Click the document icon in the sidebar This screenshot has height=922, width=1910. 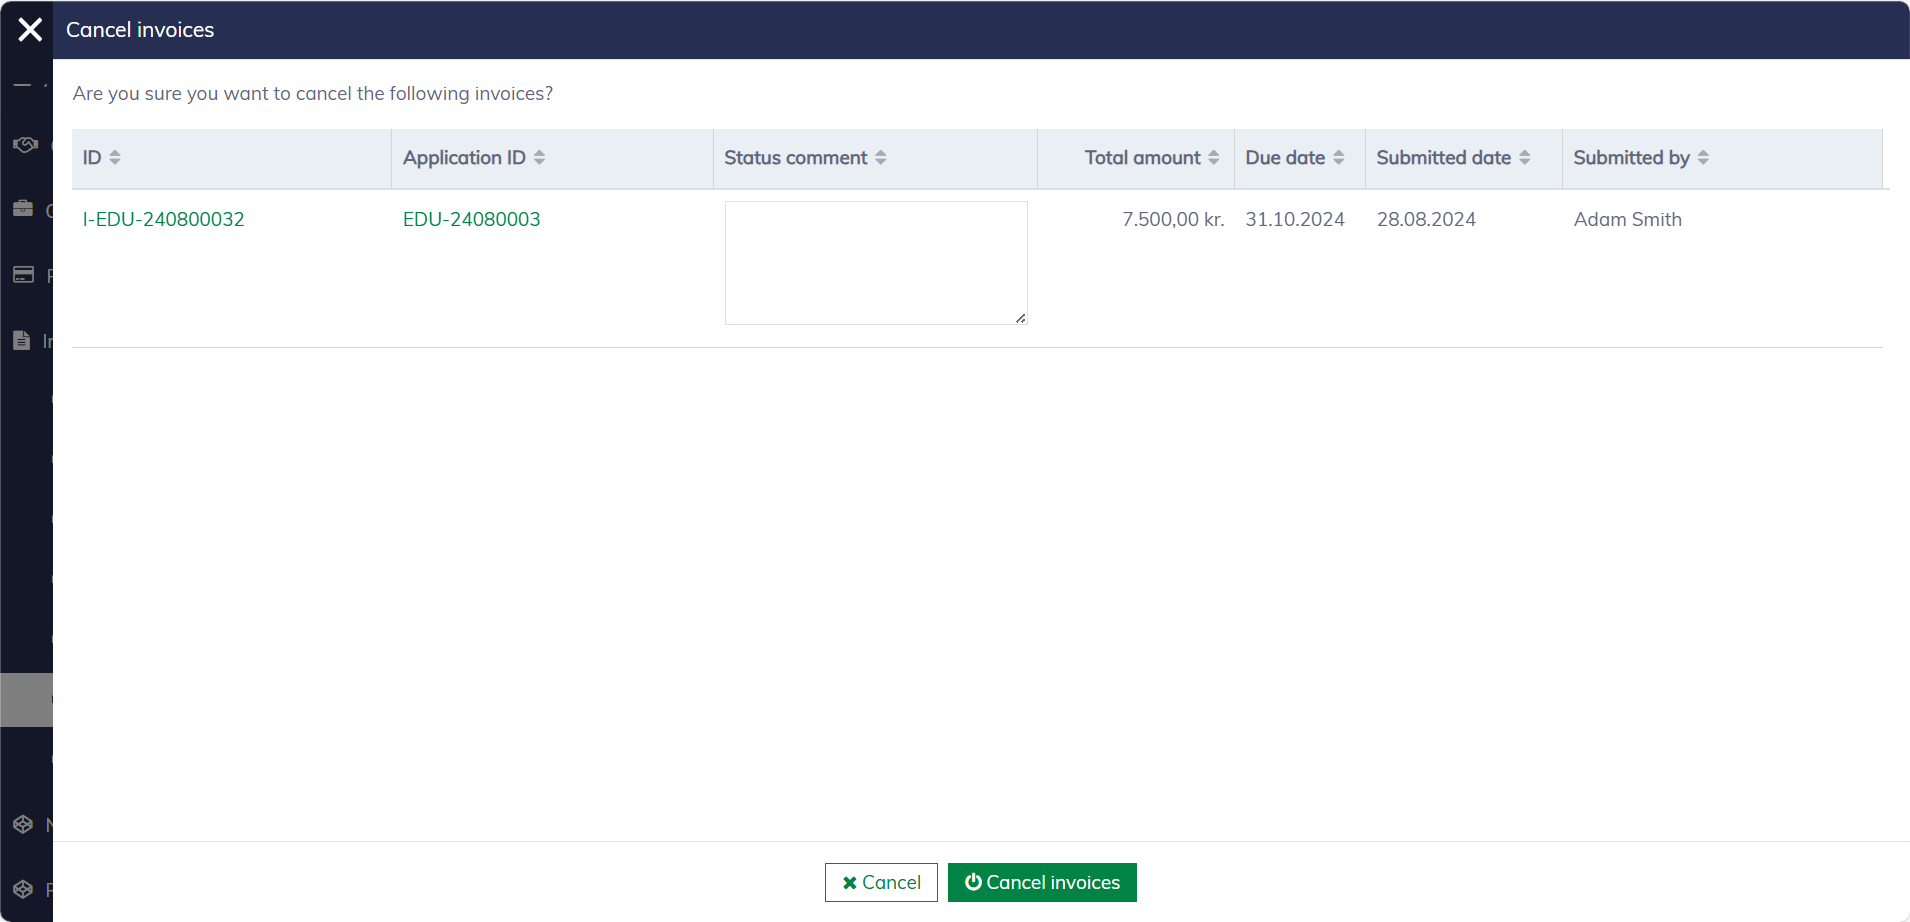pyautogui.click(x=22, y=341)
